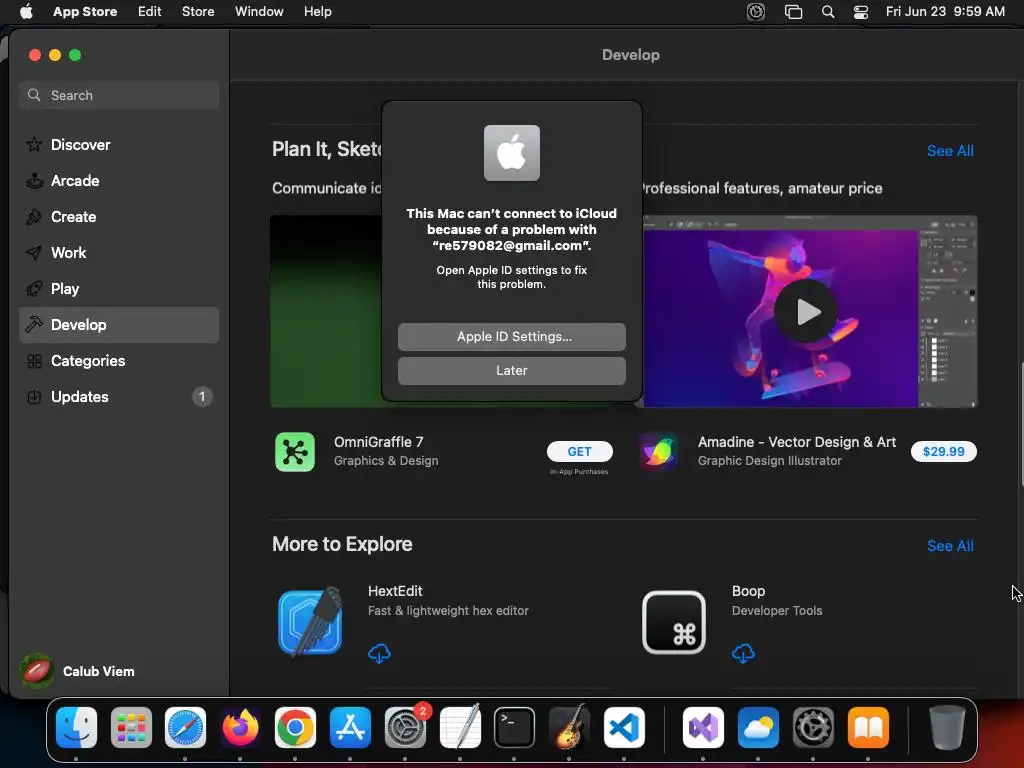
Task: Open the gear app beside Books in Dock
Action: pos(812,727)
